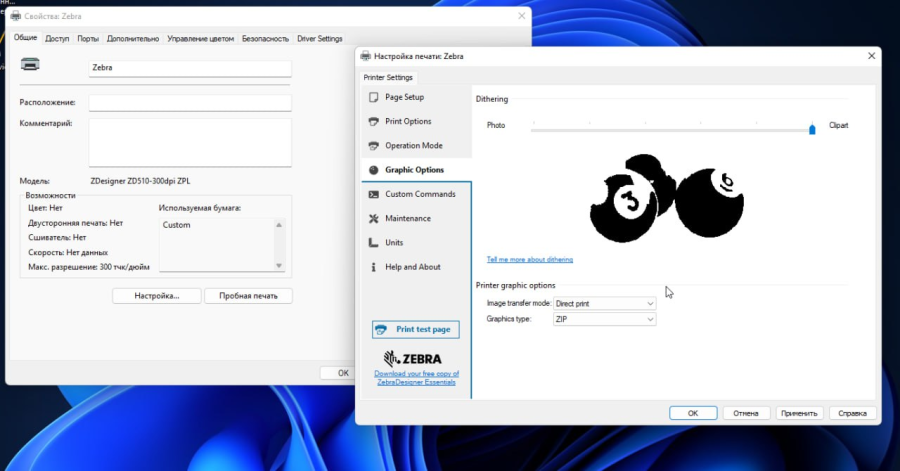
Task: Open Help and About section
Action: click(417, 267)
